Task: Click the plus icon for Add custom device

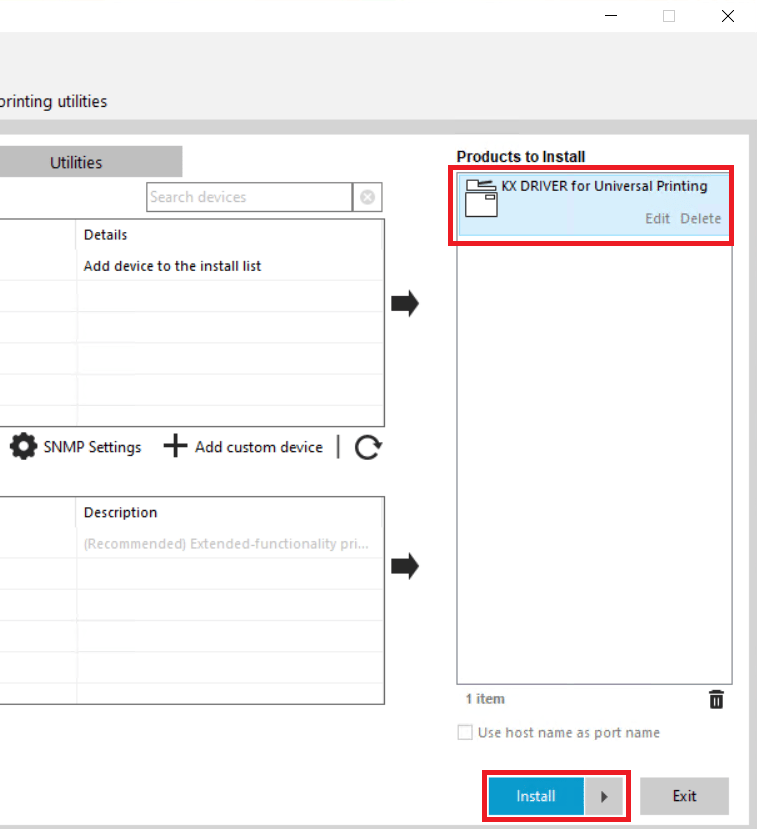Action: [x=175, y=446]
